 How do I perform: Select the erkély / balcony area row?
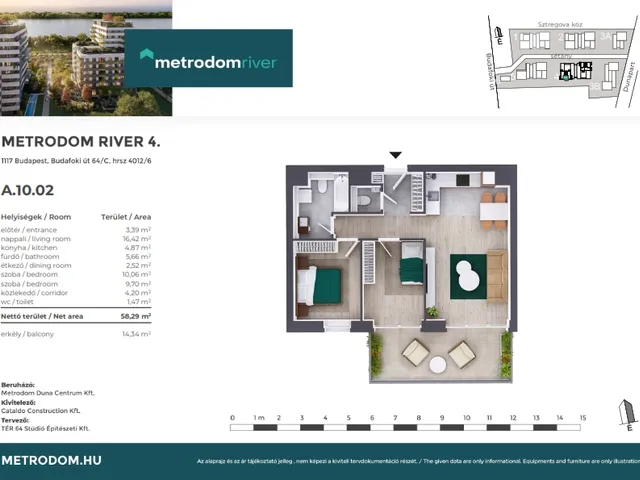(x=76, y=333)
